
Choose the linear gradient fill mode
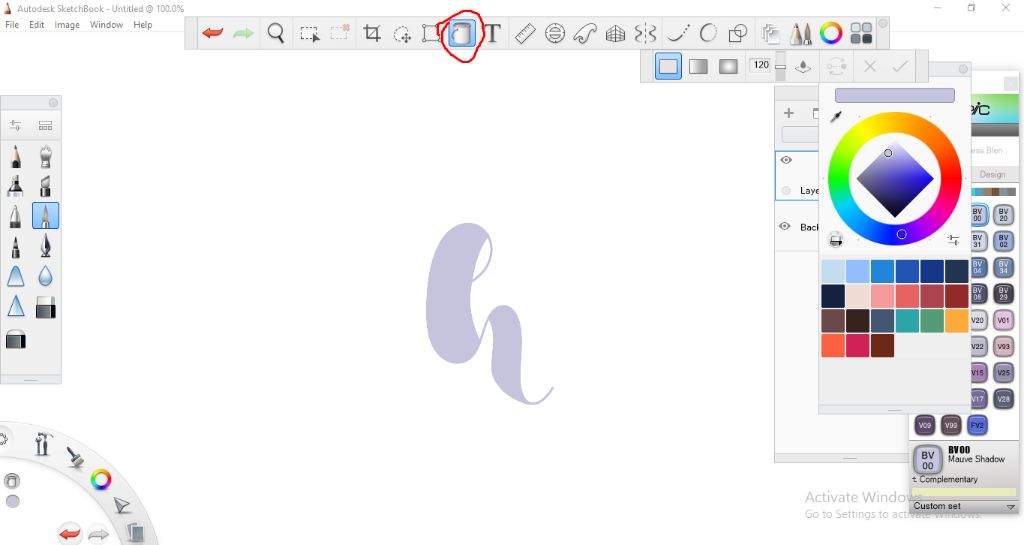pyautogui.click(x=698, y=66)
